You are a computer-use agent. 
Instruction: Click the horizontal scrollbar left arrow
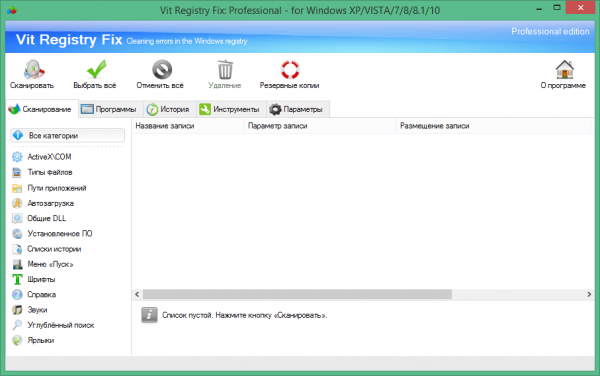tap(137, 294)
